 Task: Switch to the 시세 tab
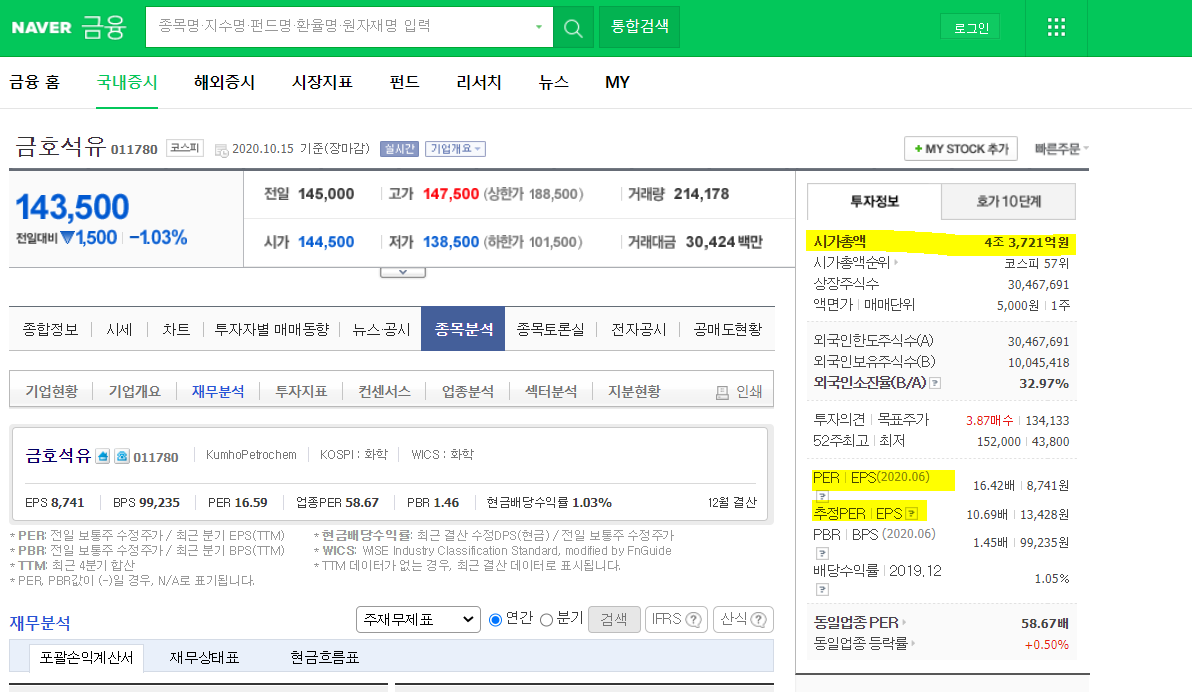(119, 329)
